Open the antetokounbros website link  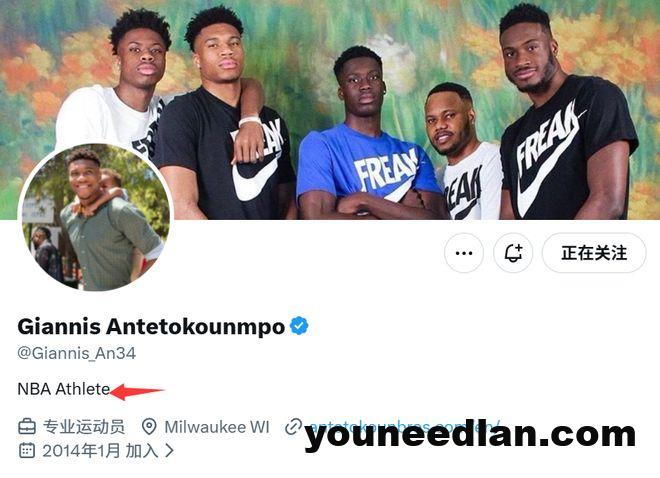404,426
